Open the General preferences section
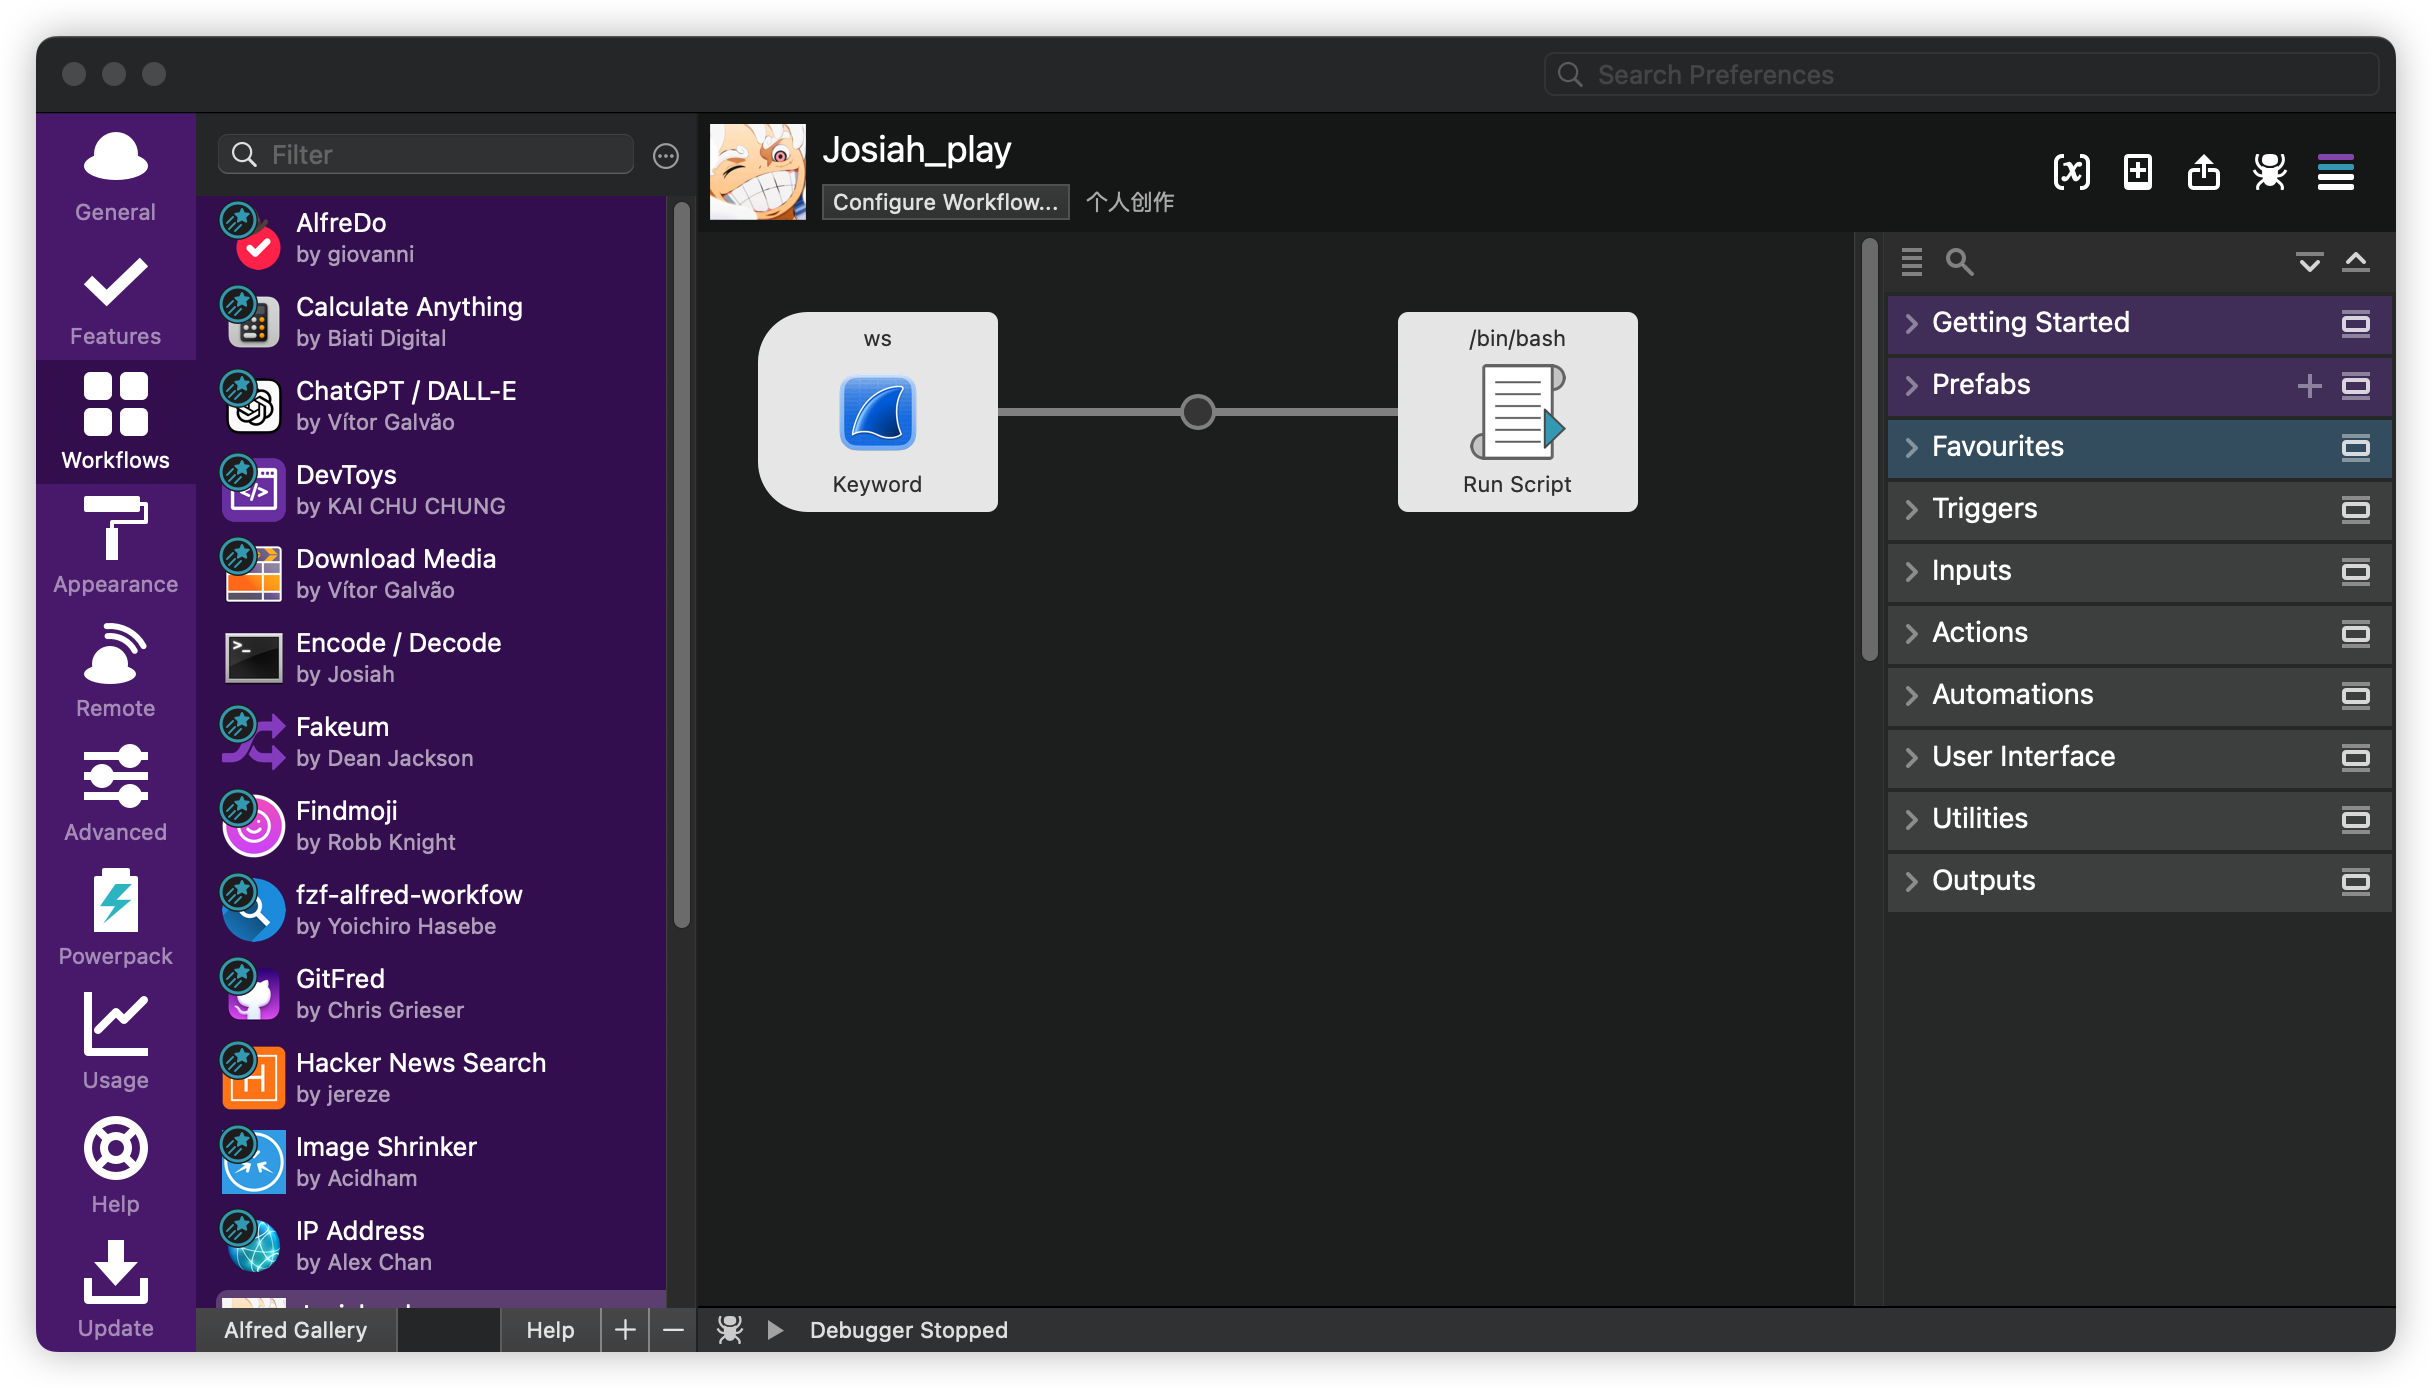 pyautogui.click(x=115, y=176)
